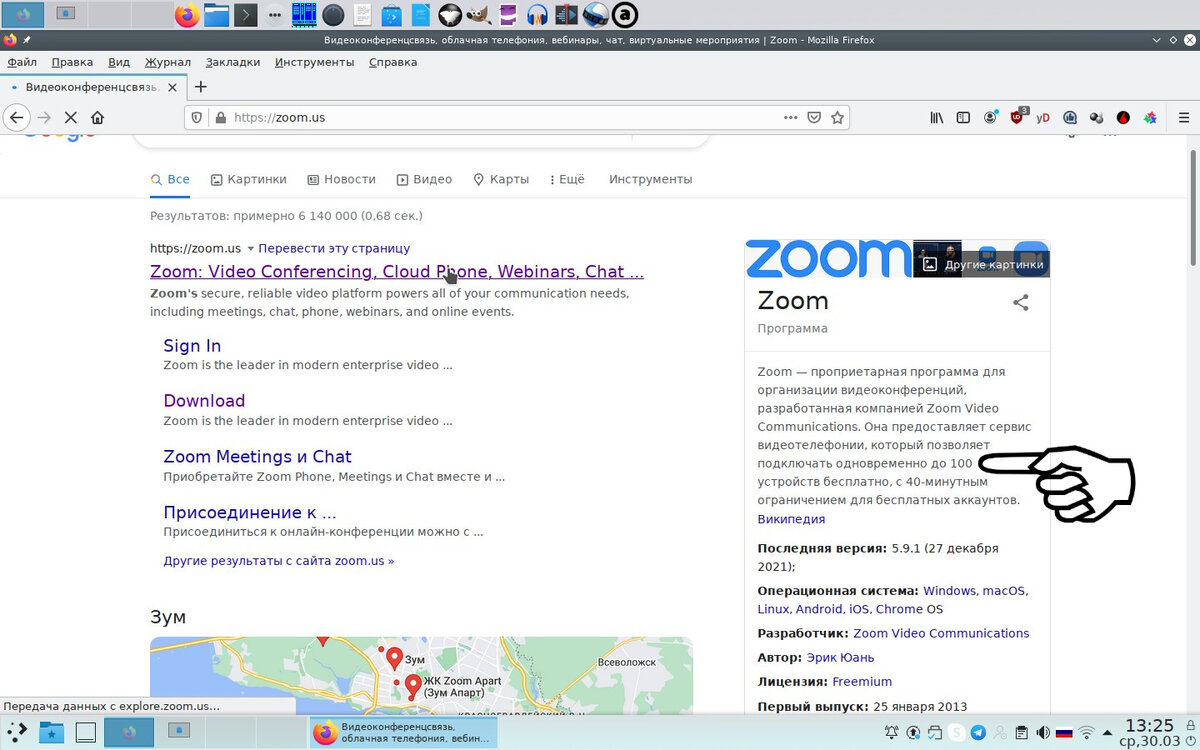The image size is (1200, 750).
Task: Stop loading the page
Action: point(70,117)
